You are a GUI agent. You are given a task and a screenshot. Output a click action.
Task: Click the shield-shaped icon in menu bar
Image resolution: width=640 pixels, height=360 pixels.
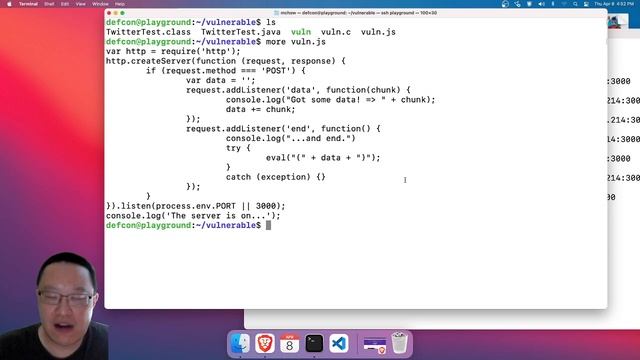529,4
